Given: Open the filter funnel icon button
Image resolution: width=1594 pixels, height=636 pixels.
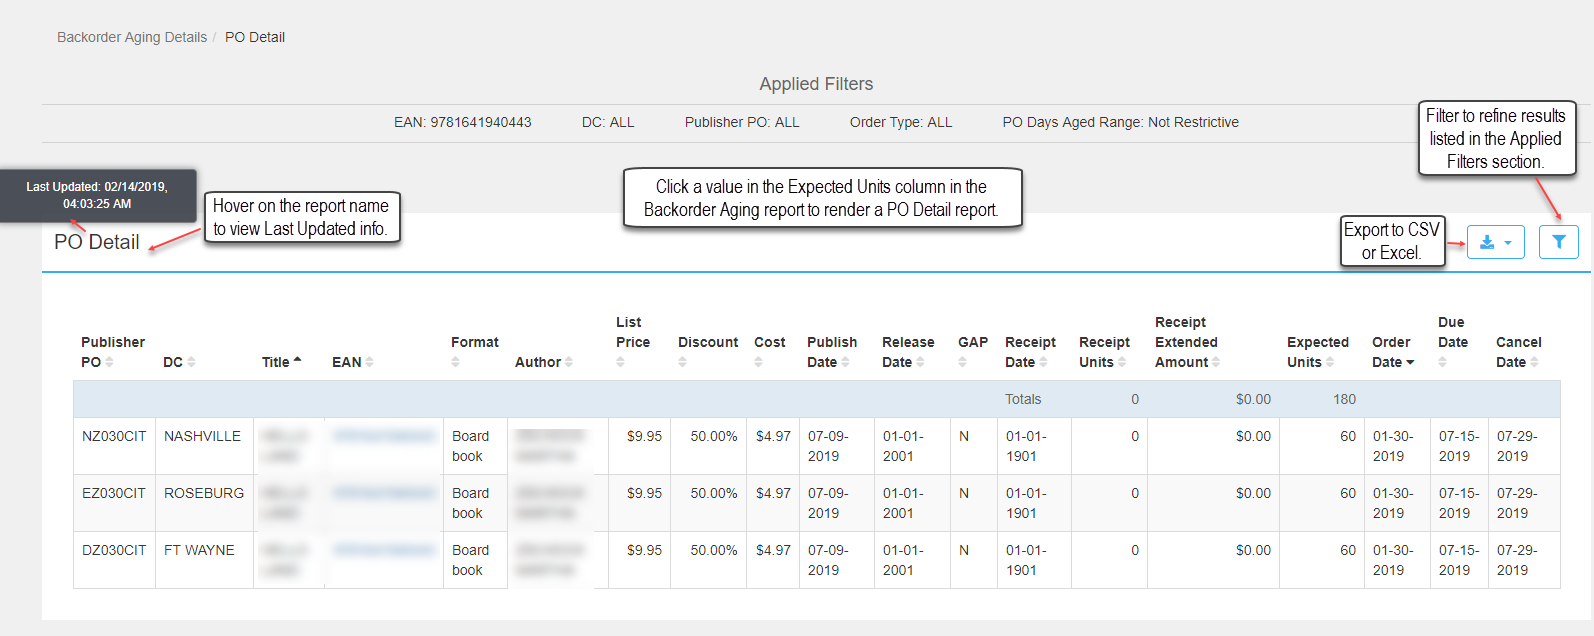Looking at the screenshot, I should [1558, 242].
